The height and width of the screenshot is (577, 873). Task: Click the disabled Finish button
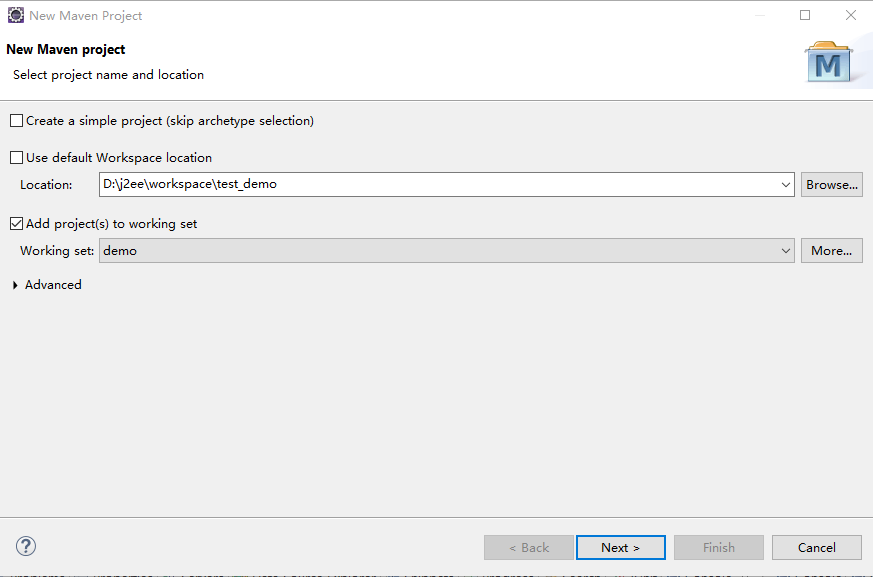(x=718, y=547)
